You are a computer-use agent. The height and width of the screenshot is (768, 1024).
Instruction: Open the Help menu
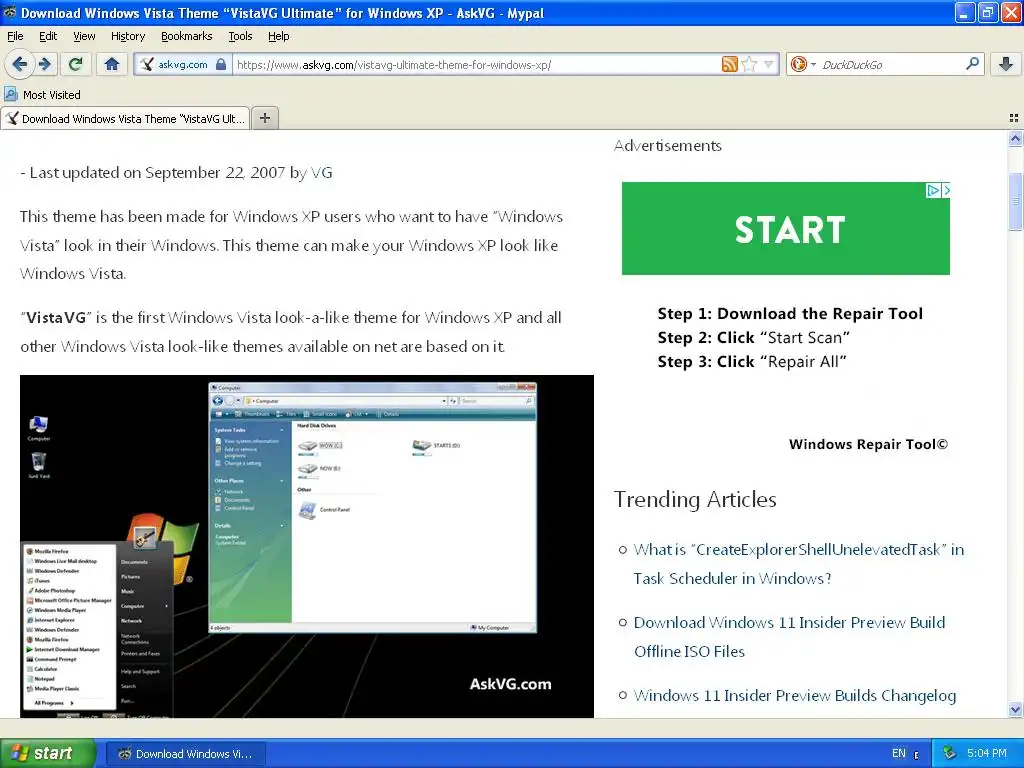tap(278, 36)
